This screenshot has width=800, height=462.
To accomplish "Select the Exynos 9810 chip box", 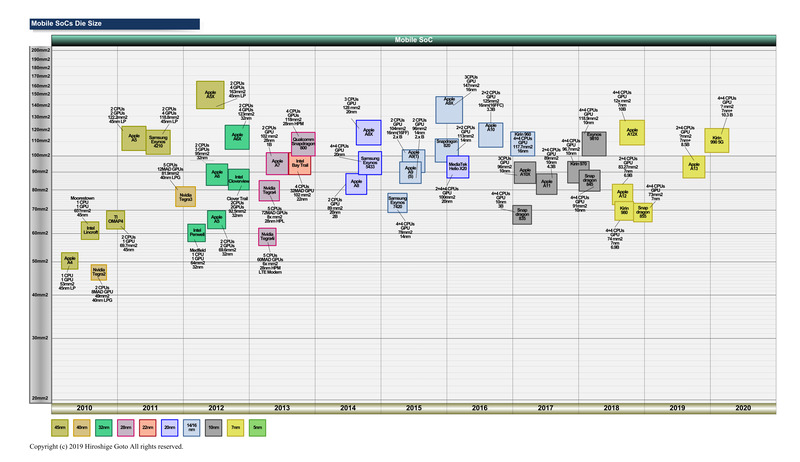I will coord(594,144).
